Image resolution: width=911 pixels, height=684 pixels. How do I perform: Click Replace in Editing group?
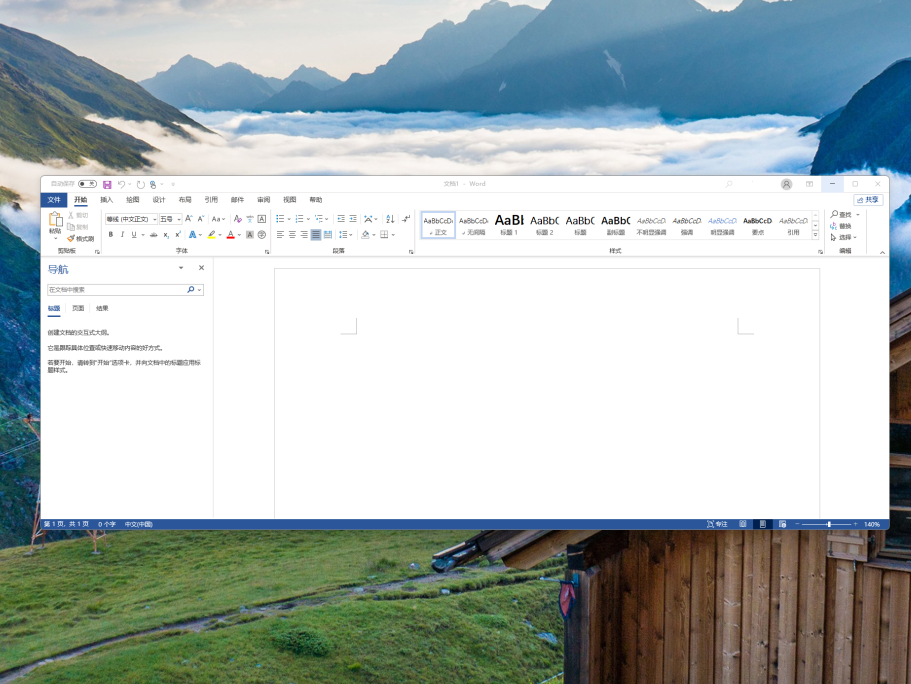[841, 226]
